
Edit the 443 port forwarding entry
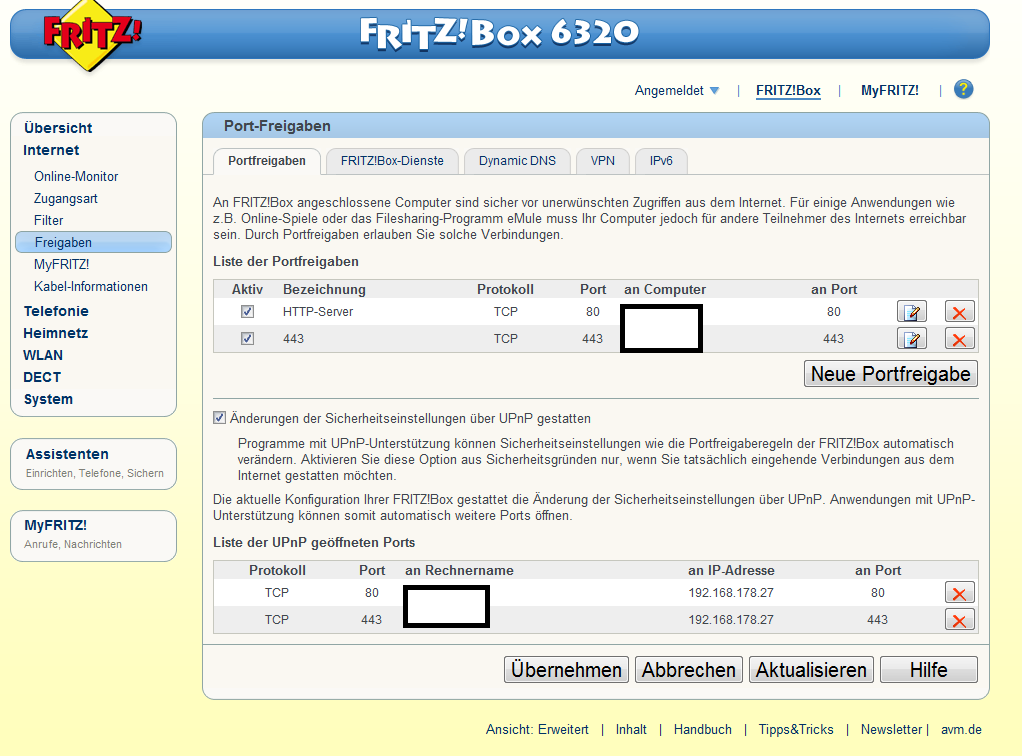click(x=911, y=339)
